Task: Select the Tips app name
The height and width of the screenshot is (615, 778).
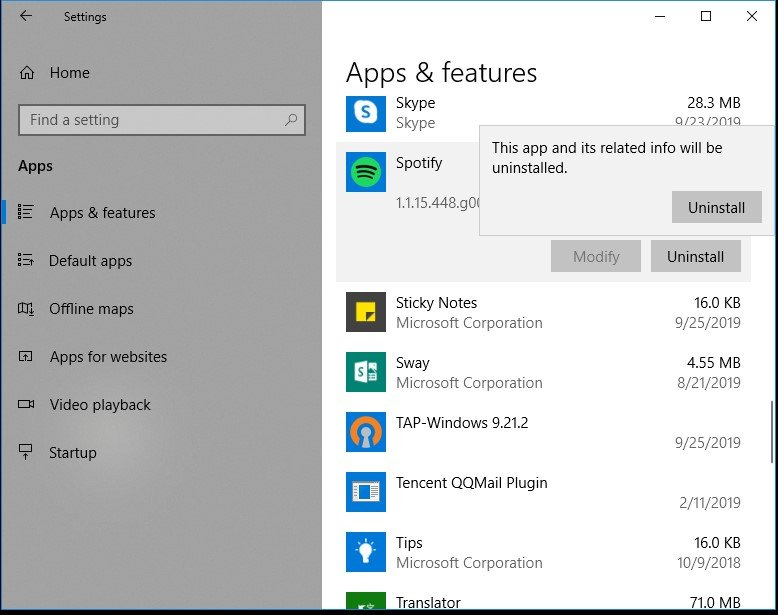Action: (x=409, y=543)
